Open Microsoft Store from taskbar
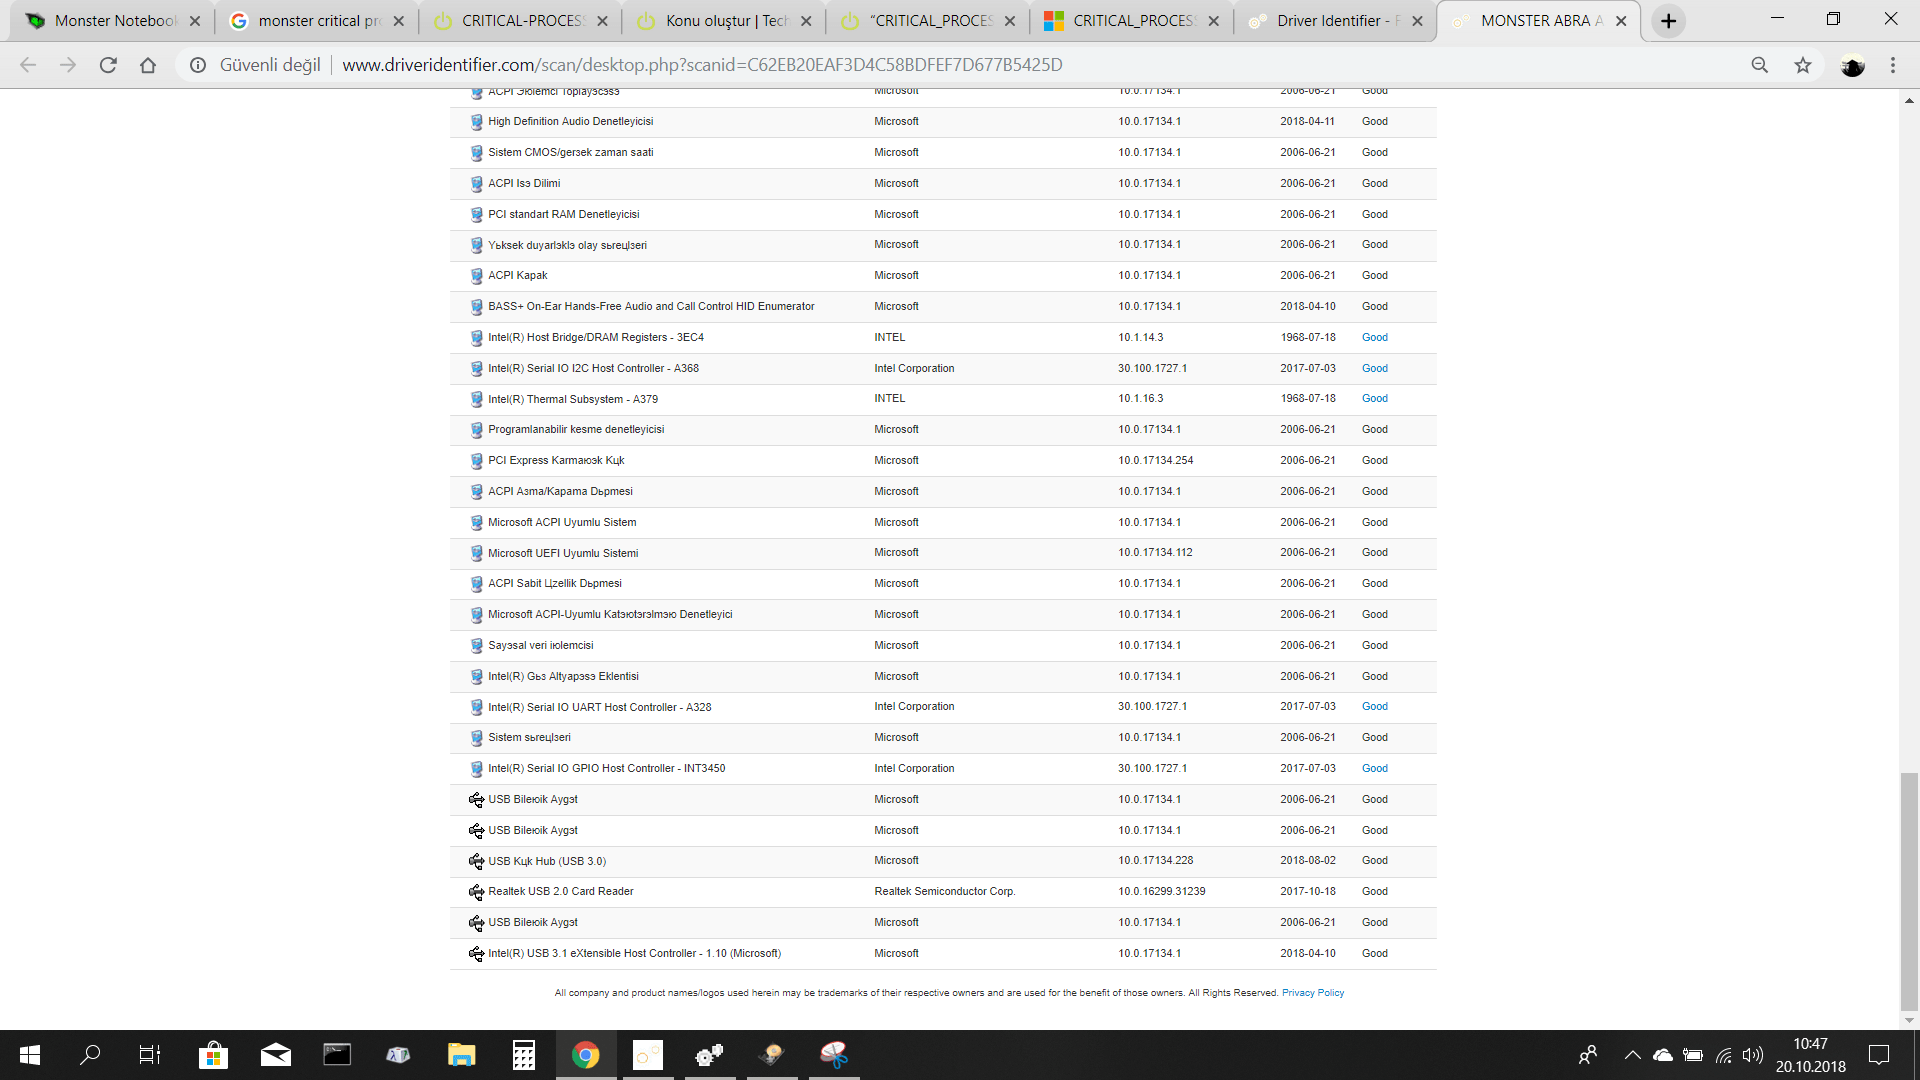The height and width of the screenshot is (1080, 1920). pyautogui.click(x=213, y=1055)
